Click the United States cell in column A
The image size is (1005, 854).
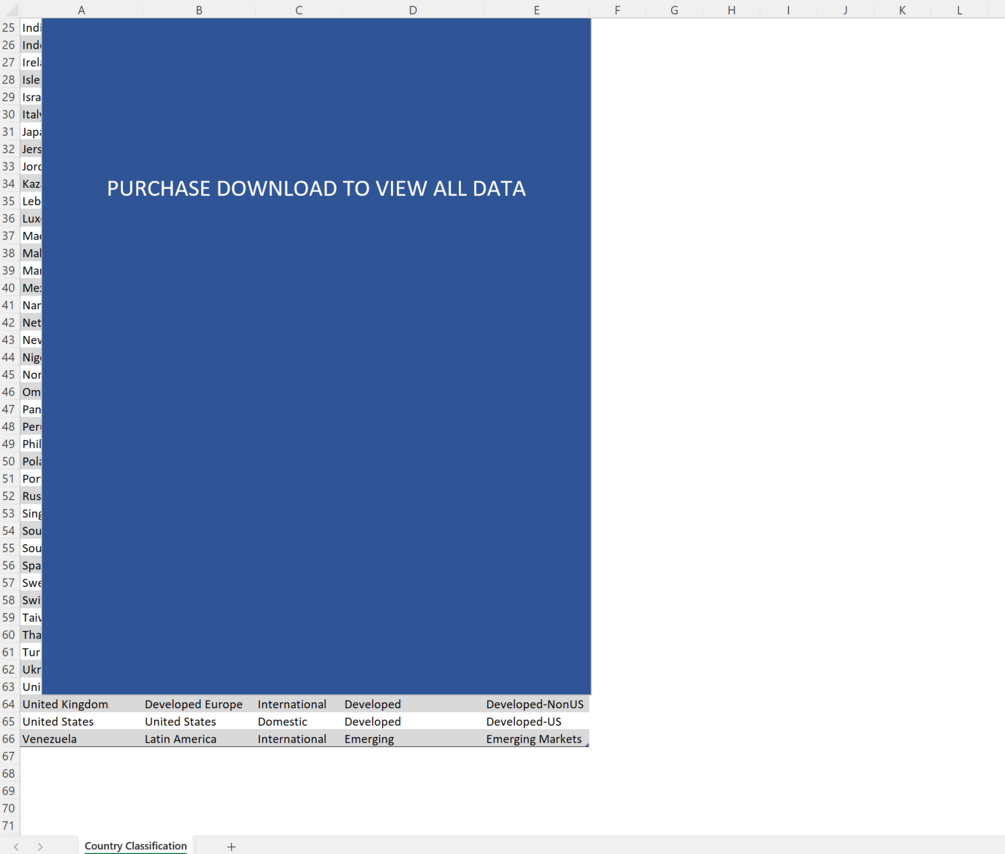[x=81, y=721]
